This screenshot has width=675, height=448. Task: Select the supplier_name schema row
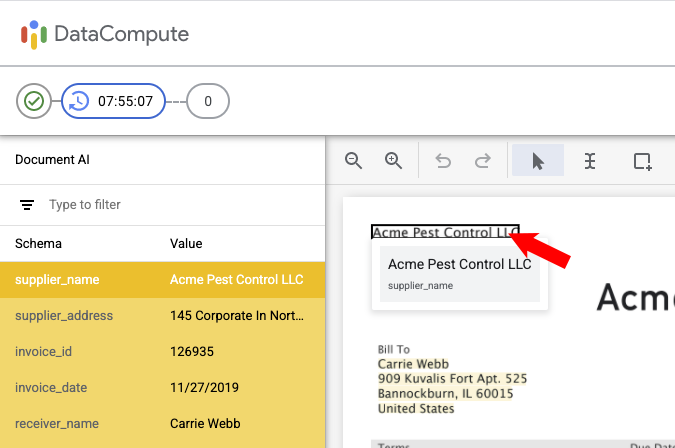click(162, 280)
